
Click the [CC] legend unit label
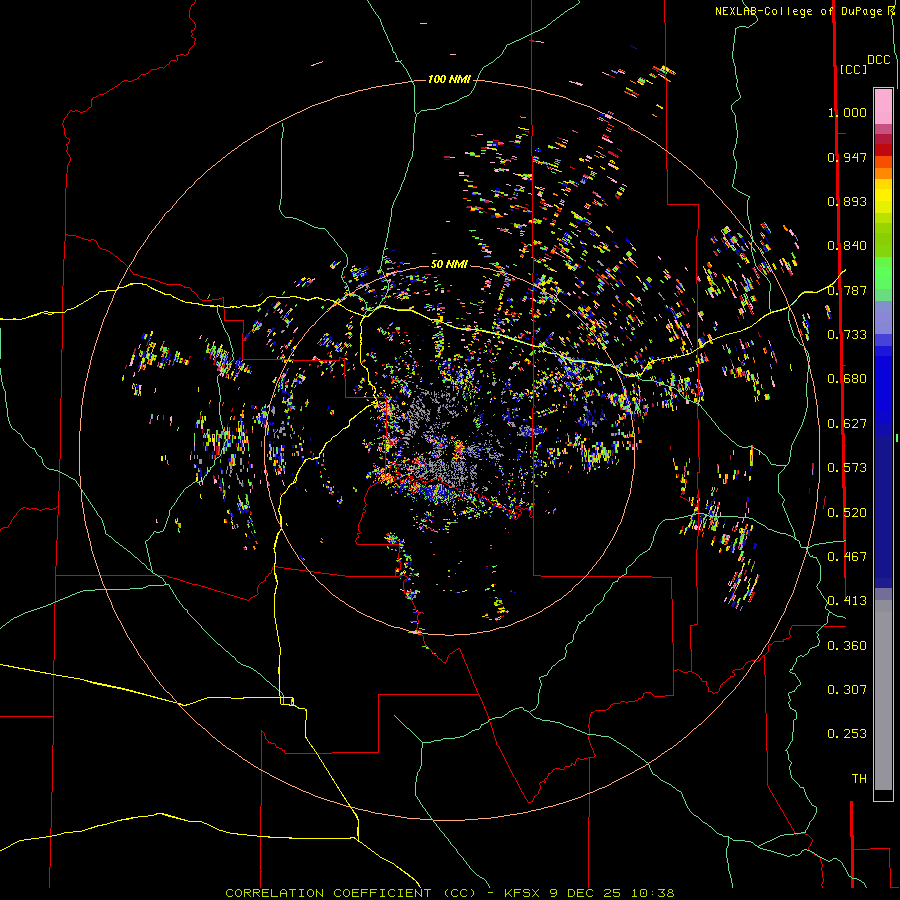pyautogui.click(x=853, y=69)
